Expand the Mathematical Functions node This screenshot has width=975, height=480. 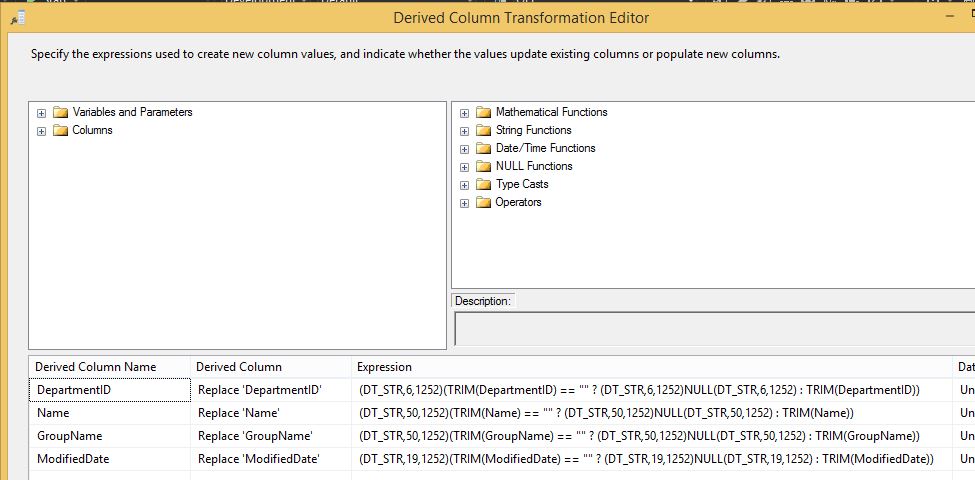tap(465, 113)
